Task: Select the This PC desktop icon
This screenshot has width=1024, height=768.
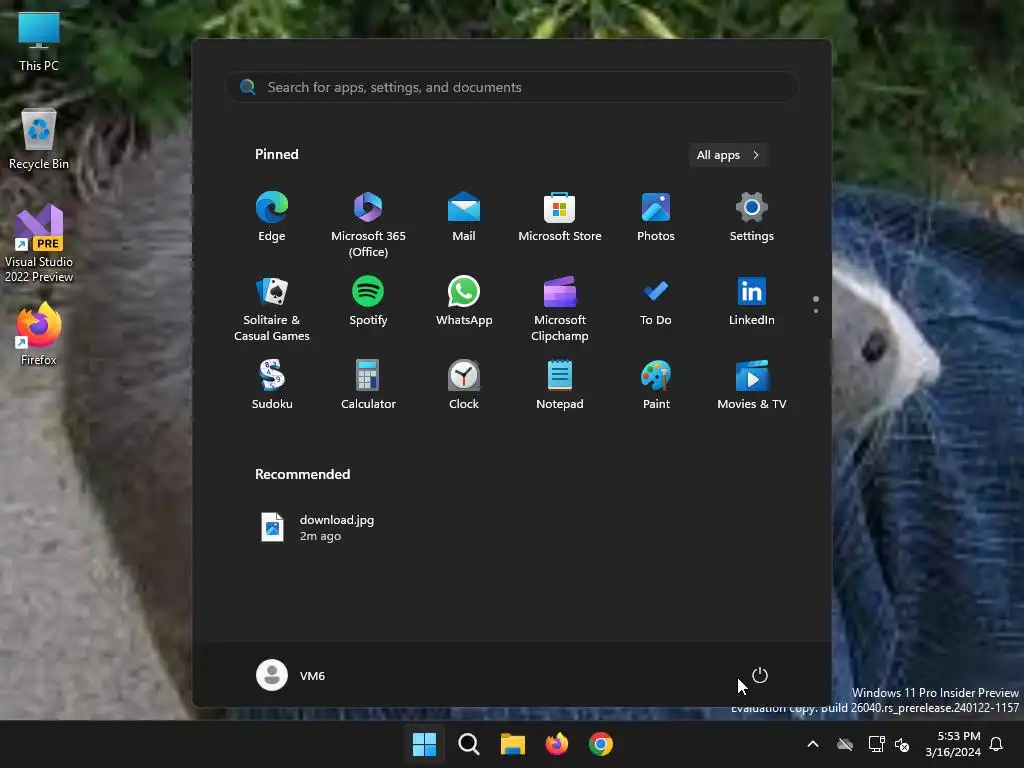Action: pyautogui.click(x=39, y=42)
